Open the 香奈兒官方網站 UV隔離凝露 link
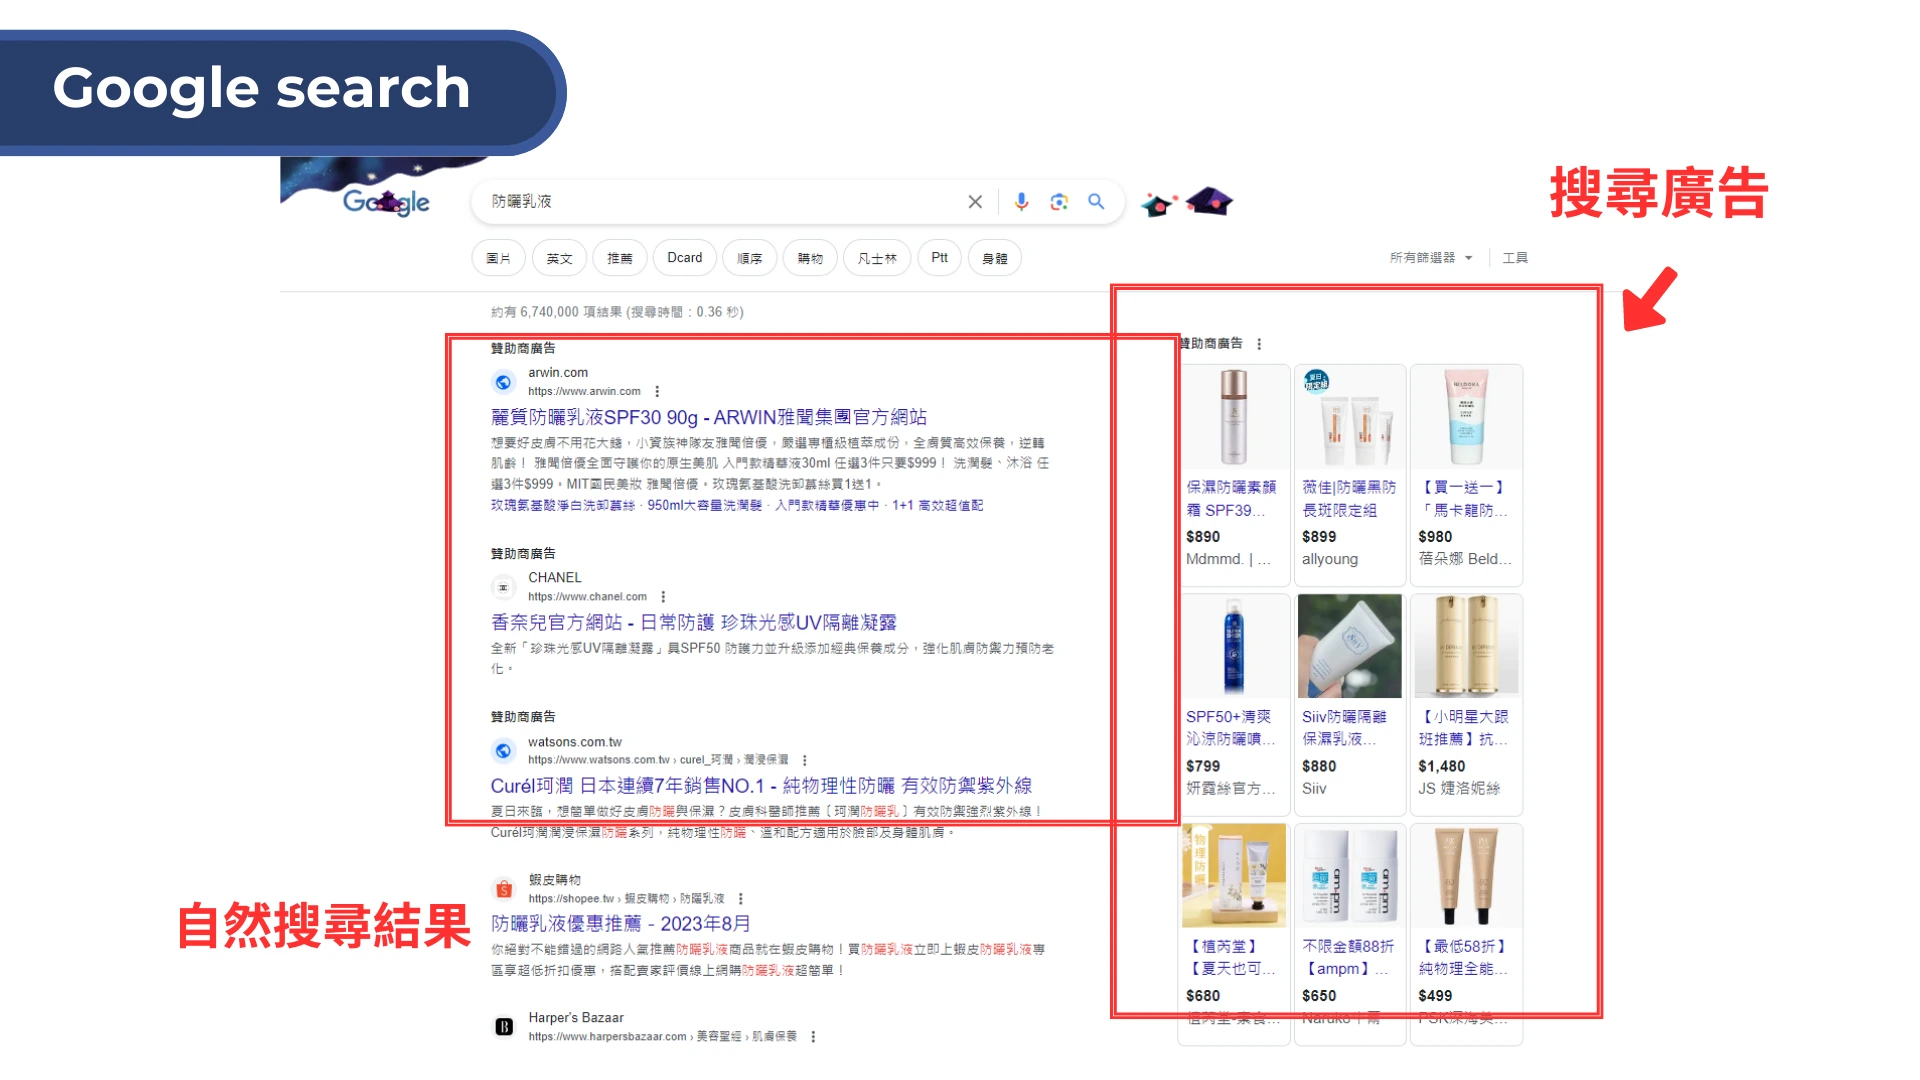The image size is (1920, 1080). coord(693,622)
